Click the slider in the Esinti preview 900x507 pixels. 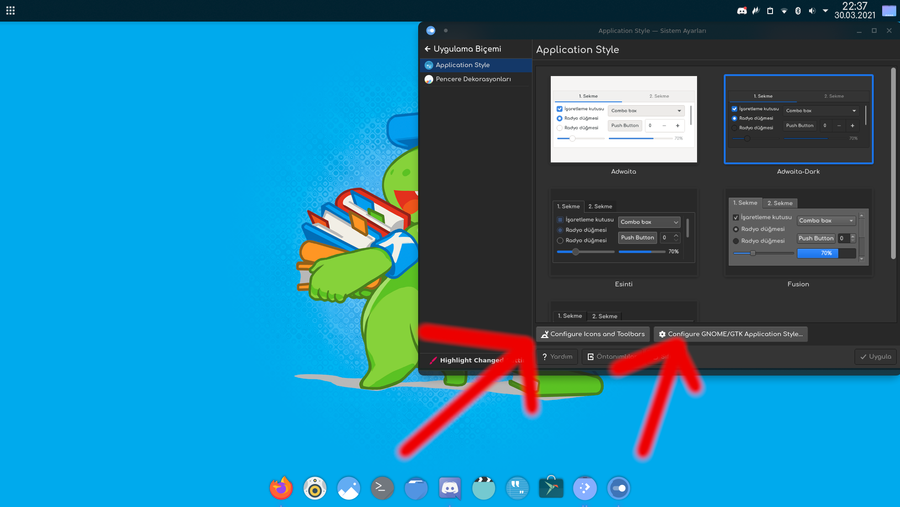click(x=585, y=252)
